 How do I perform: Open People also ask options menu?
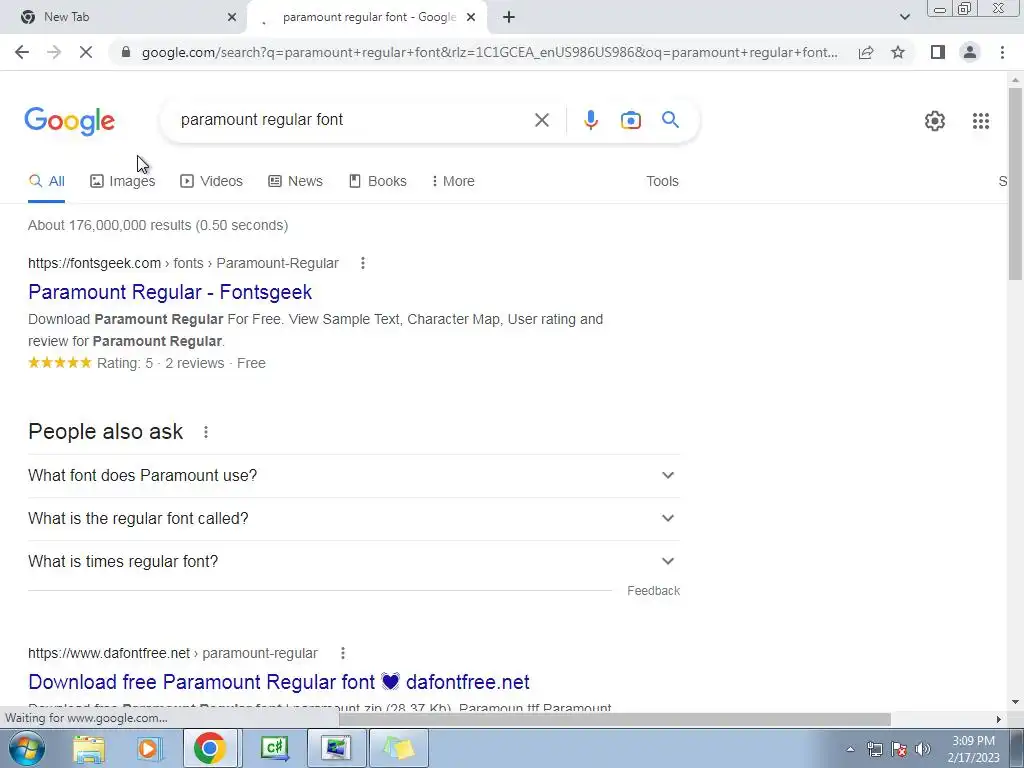[206, 432]
